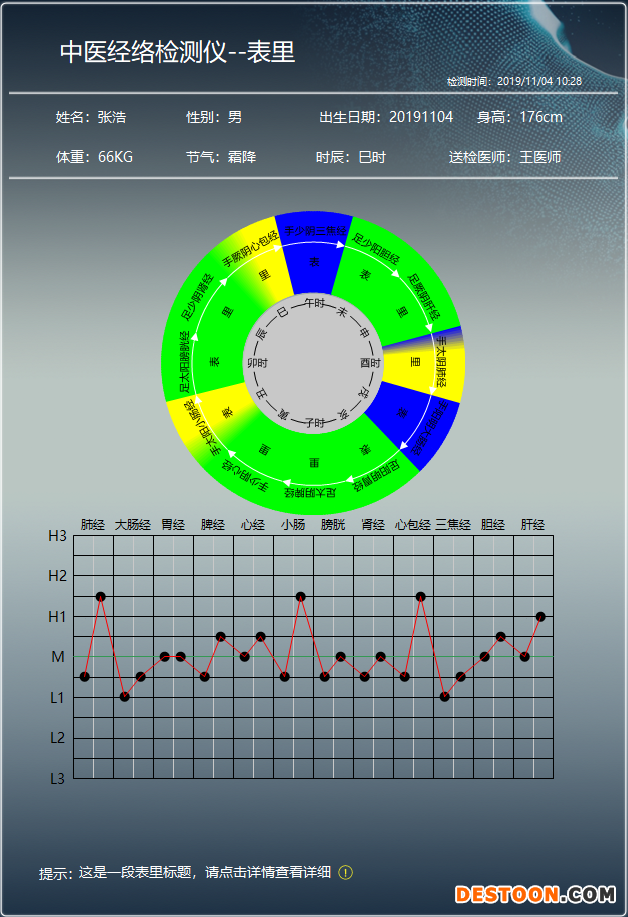Click the hint text about viewing details
Image resolution: width=628 pixels, height=917 pixels.
(x=185, y=873)
